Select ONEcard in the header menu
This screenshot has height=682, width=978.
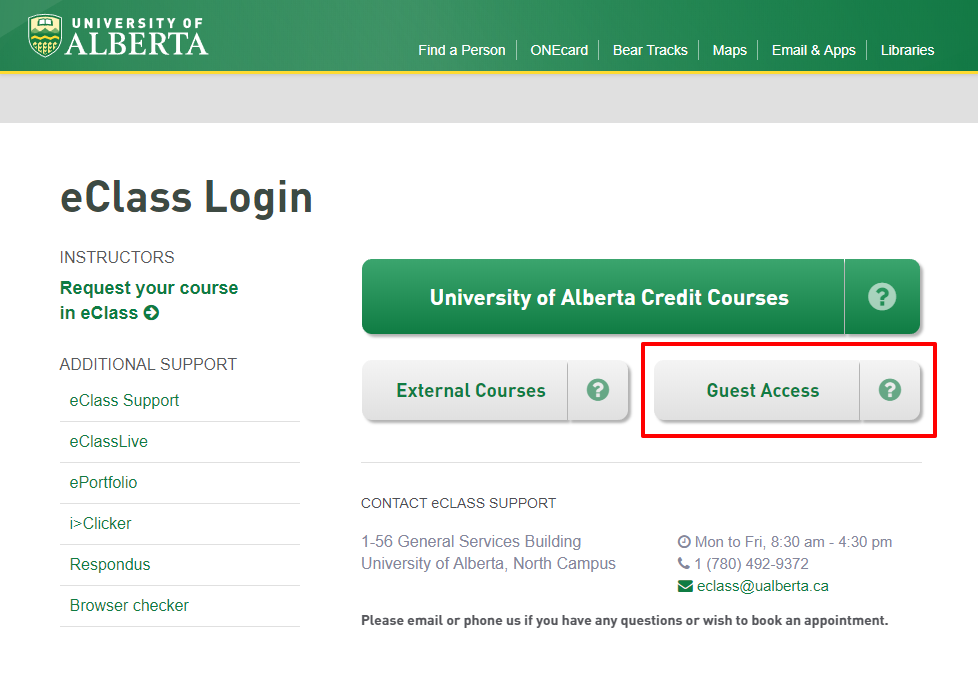(559, 50)
